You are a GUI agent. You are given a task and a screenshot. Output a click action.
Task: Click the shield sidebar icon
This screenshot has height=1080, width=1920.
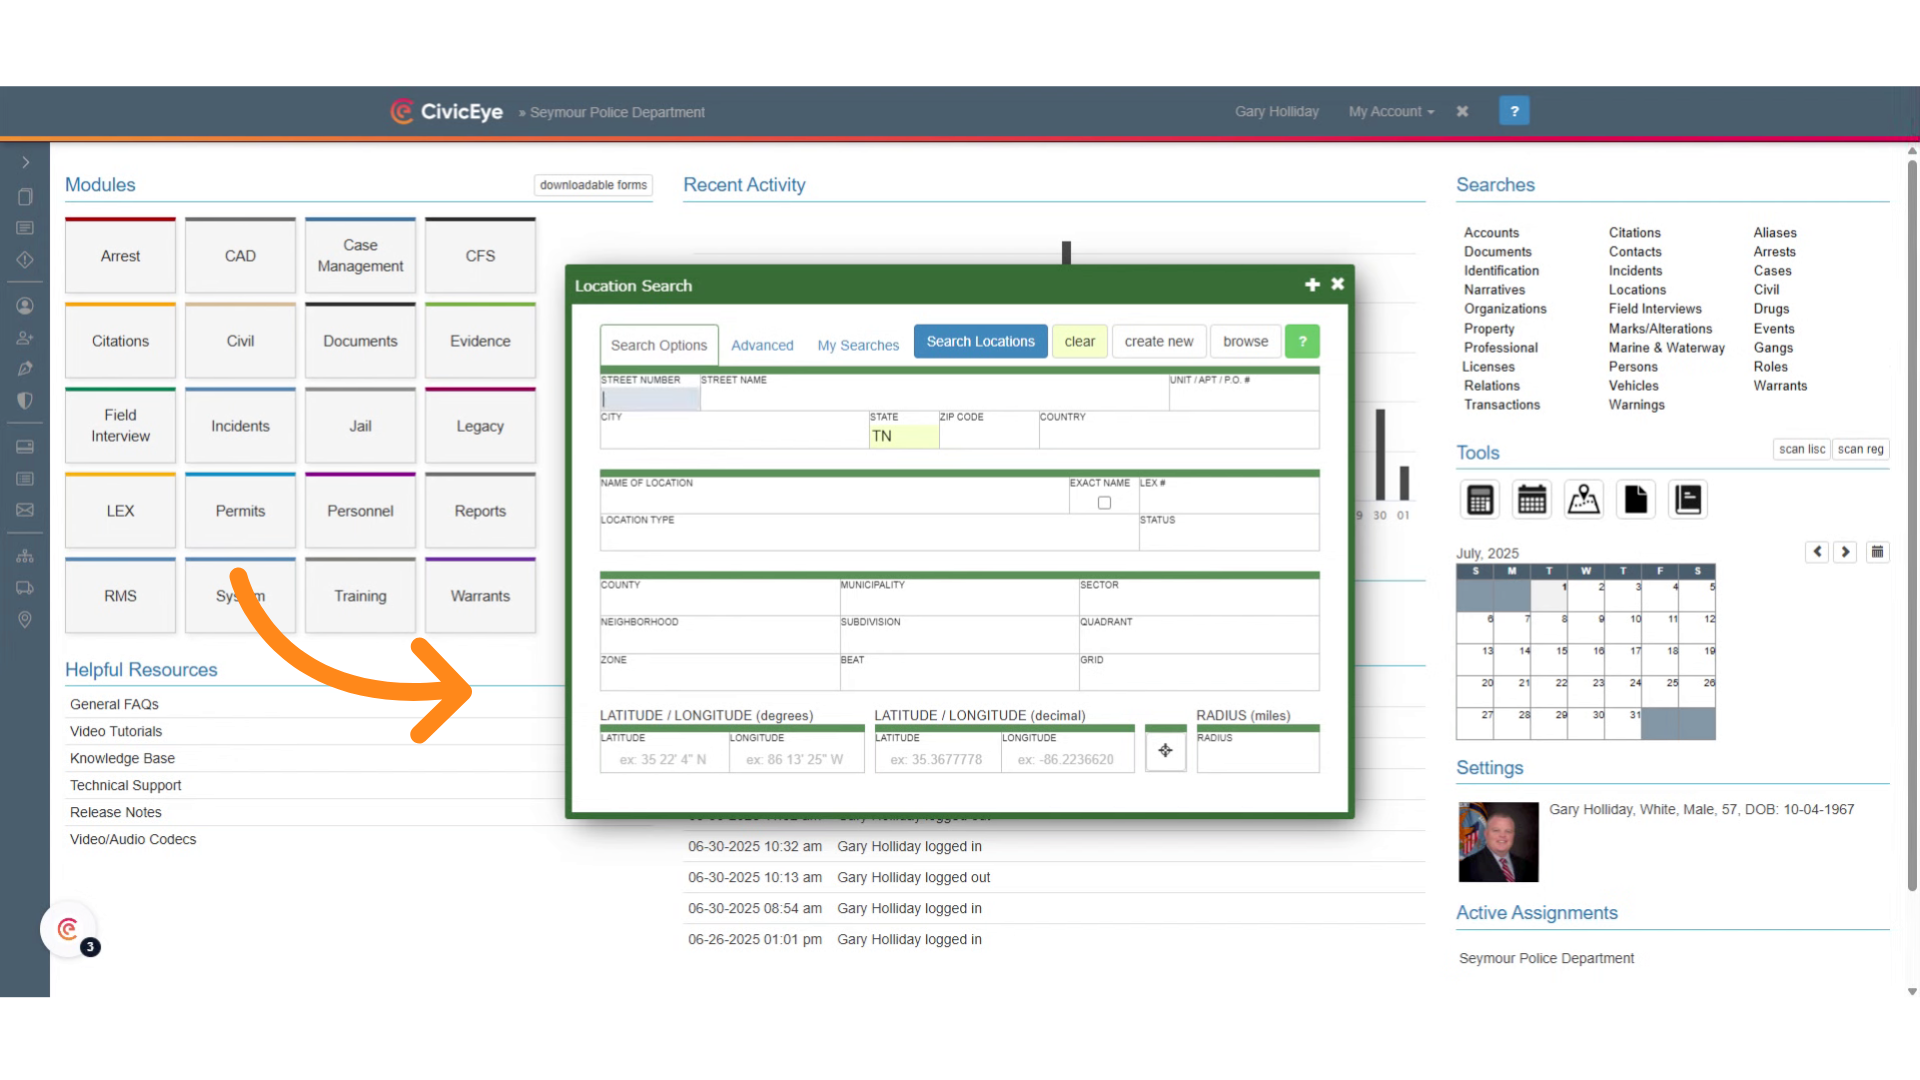(x=25, y=401)
